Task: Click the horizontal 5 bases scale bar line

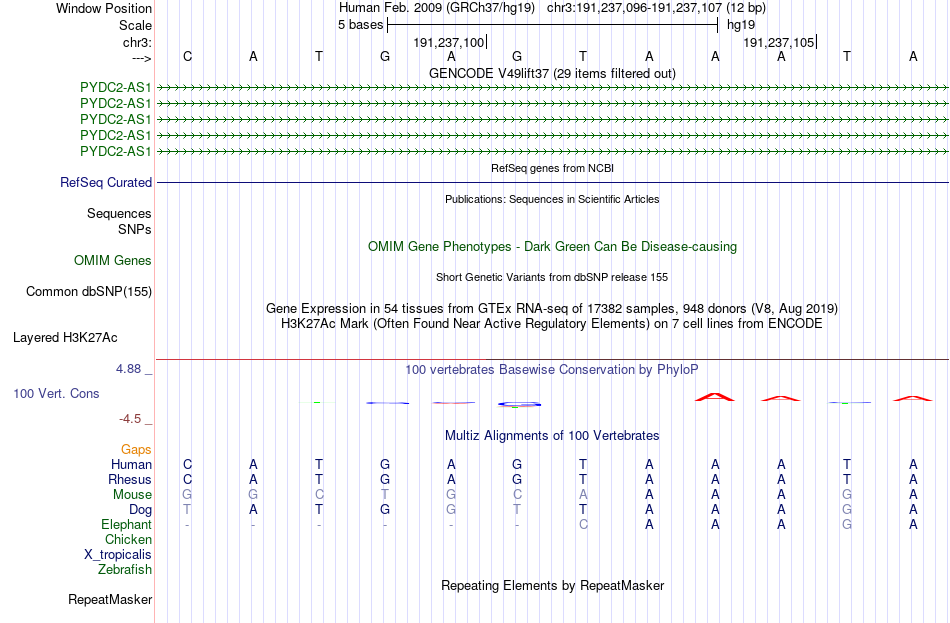Action: click(553, 25)
